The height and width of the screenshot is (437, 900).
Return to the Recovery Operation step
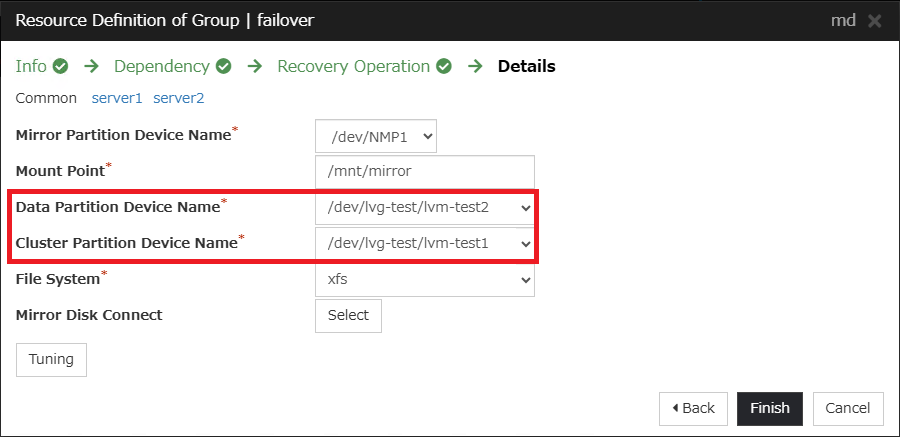click(x=353, y=67)
